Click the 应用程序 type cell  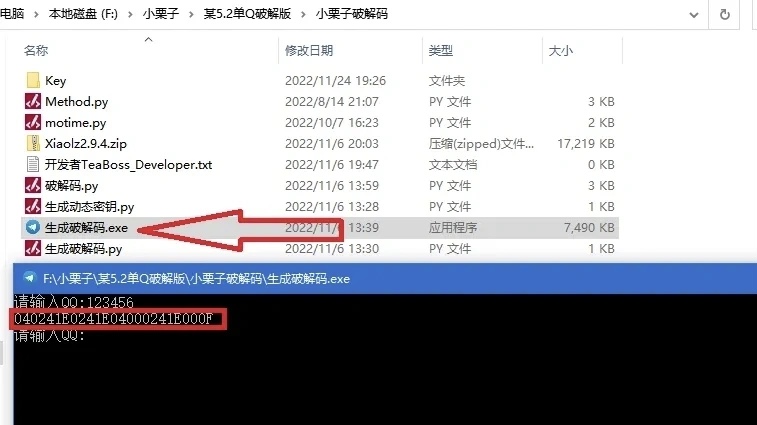pyautogui.click(x=453, y=227)
